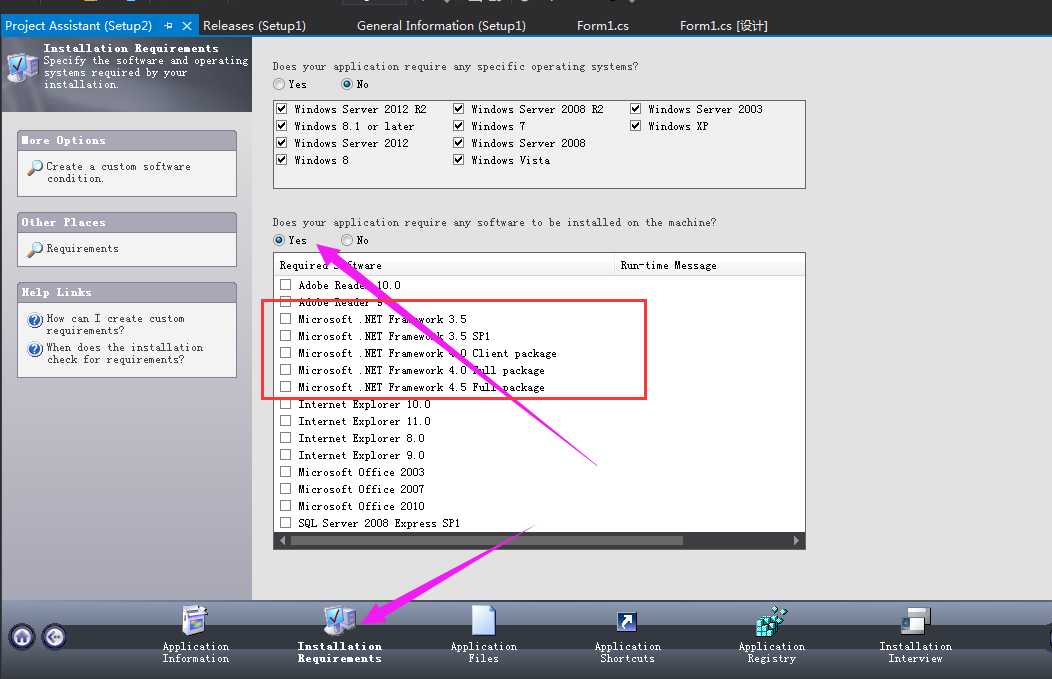Click the help icon beside How can I create custom requirements
The width and height of the screenshot is (1052, 679).
[x=35, y=320]
